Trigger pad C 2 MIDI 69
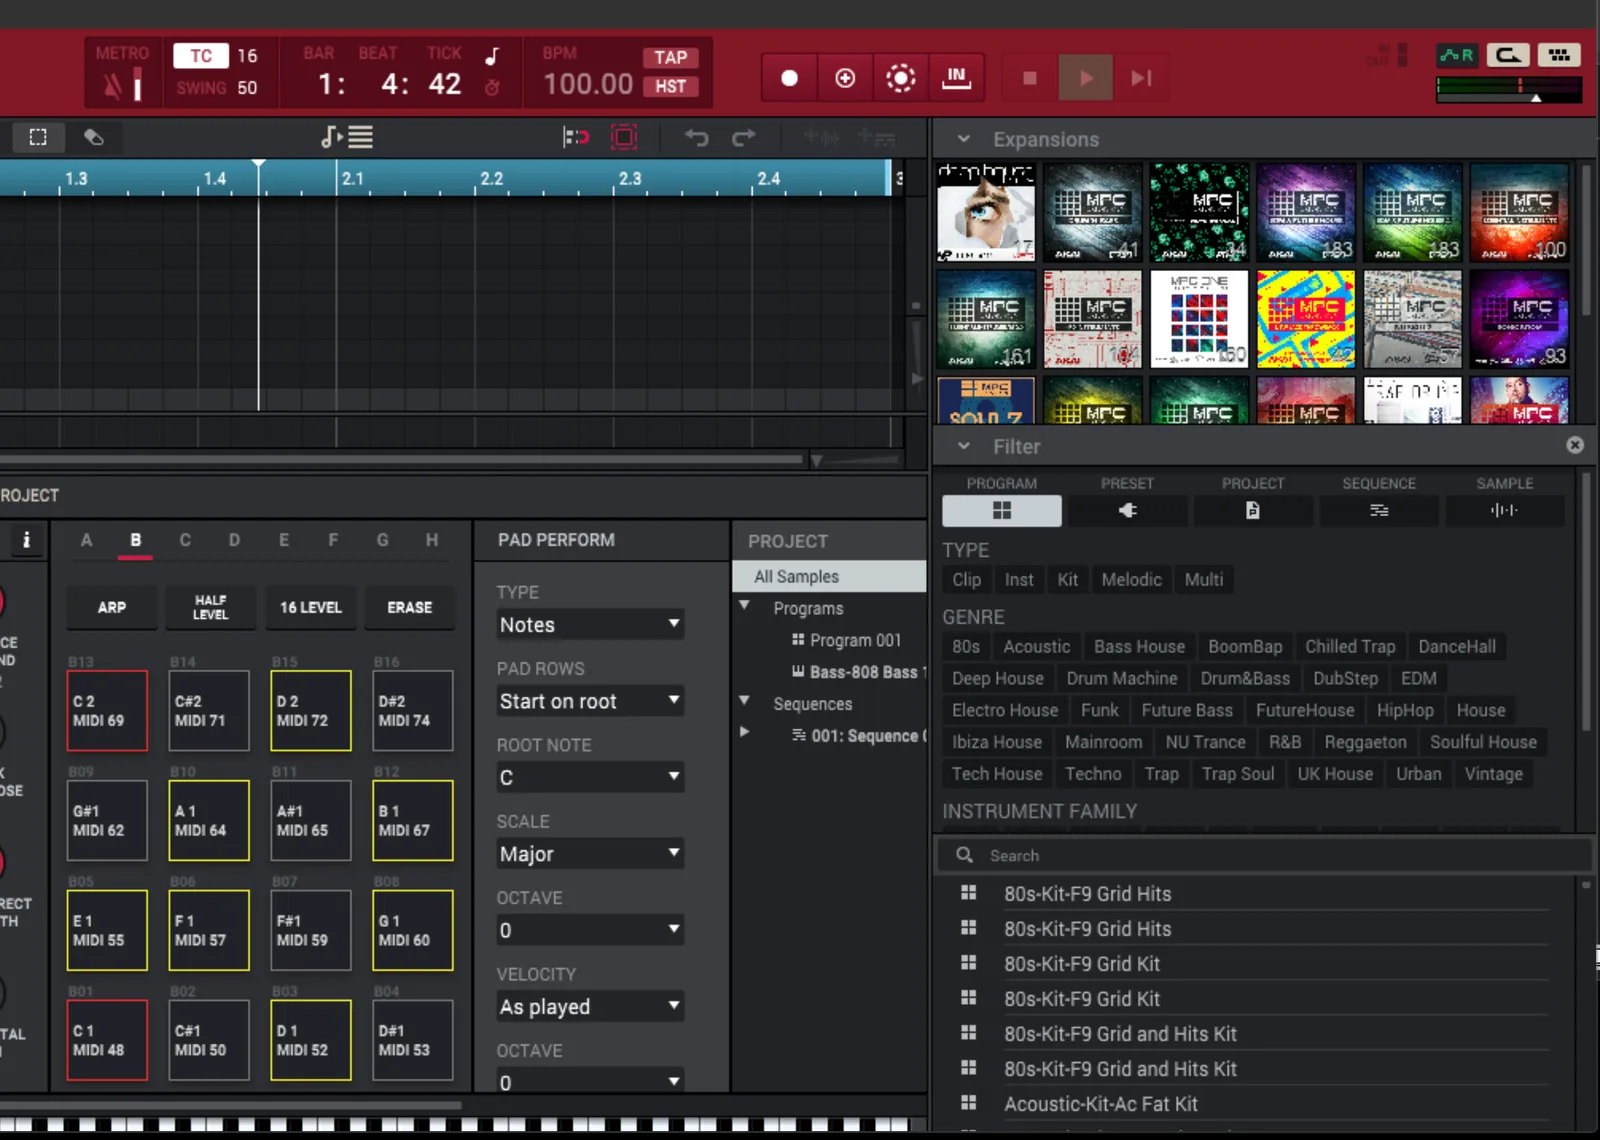This screenshot has height=1140, width=1600. pos(107,711)
